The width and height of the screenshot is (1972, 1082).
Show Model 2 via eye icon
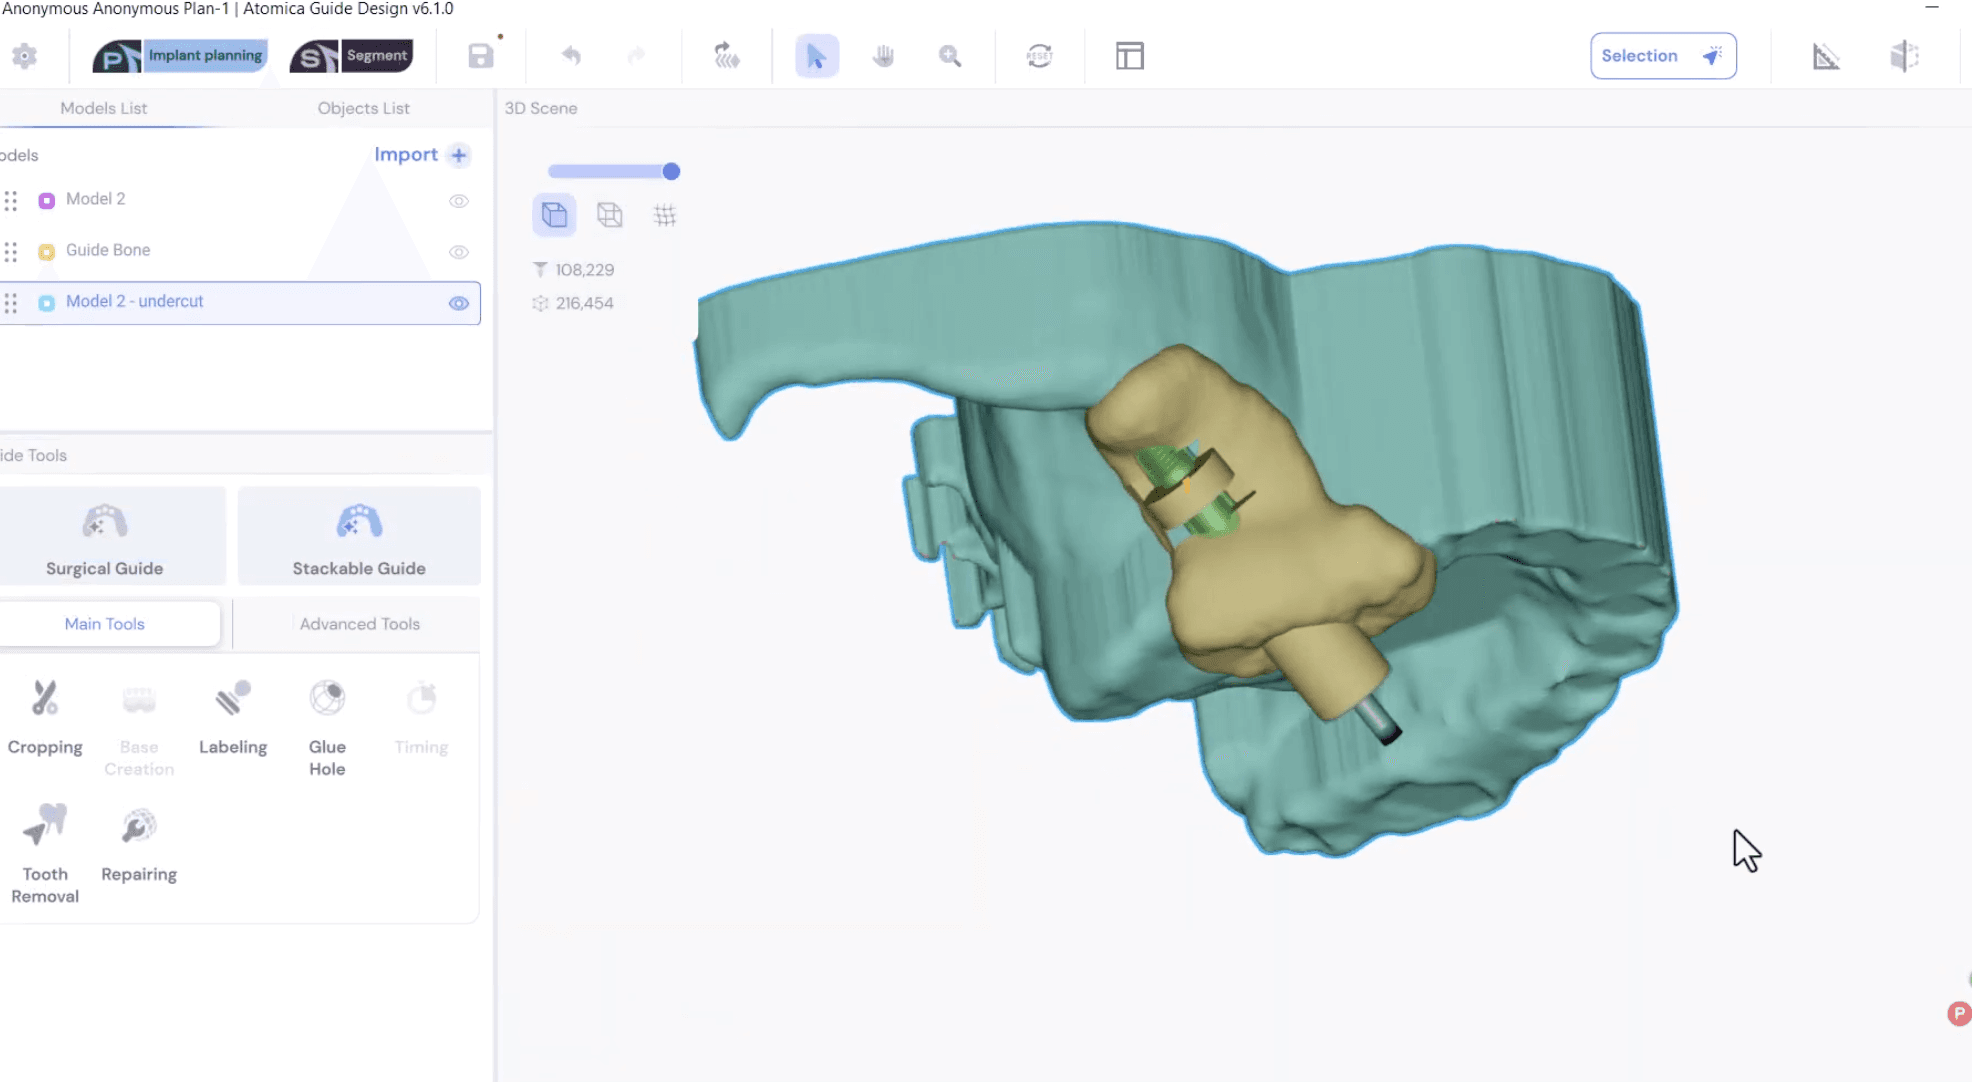pyautogui.click(x=459, y=201)
